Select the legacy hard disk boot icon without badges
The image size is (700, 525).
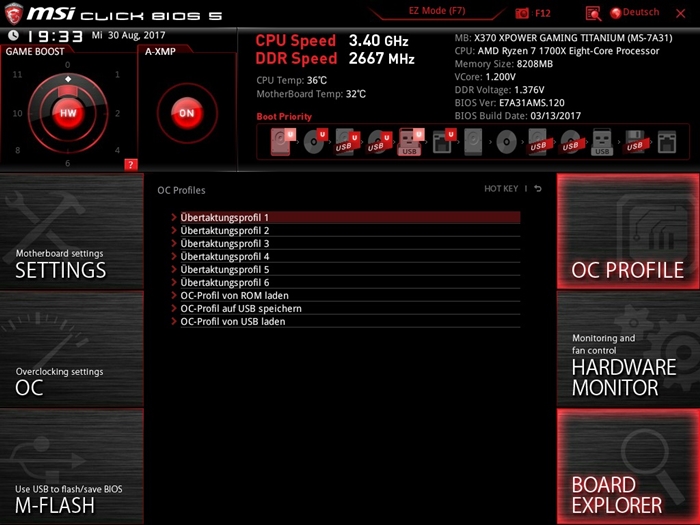point(473,142)
